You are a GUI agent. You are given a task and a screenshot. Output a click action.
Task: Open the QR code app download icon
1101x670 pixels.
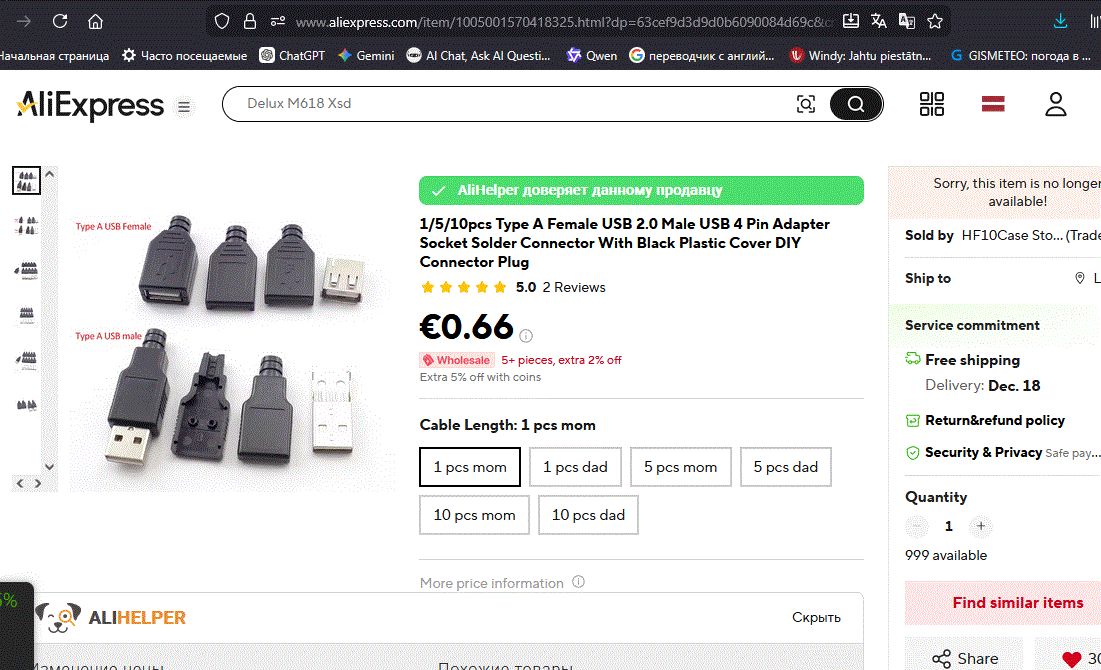point(931,104)
